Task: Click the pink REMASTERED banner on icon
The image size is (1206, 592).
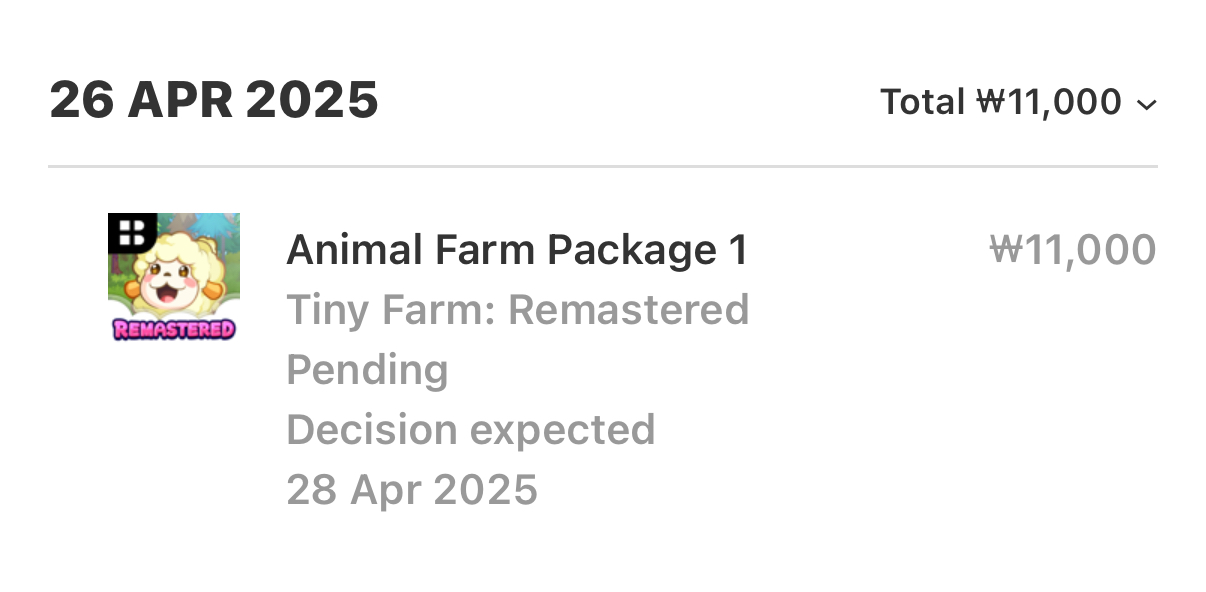Action: pyautogui.click(x=174, y=329)
